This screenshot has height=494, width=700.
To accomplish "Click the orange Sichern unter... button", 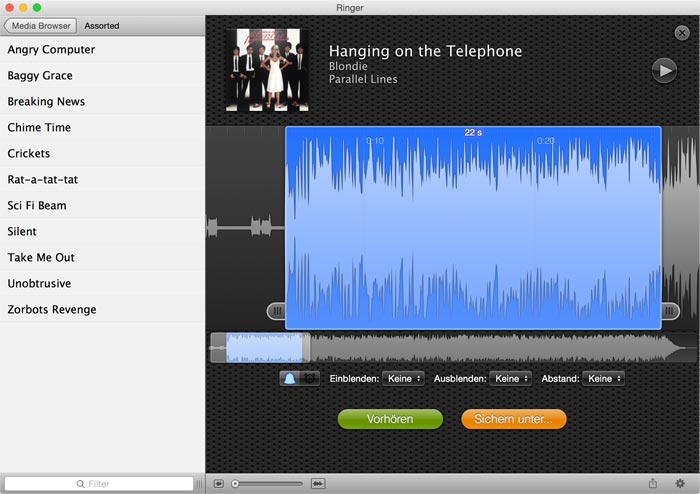I will (514, 419).
